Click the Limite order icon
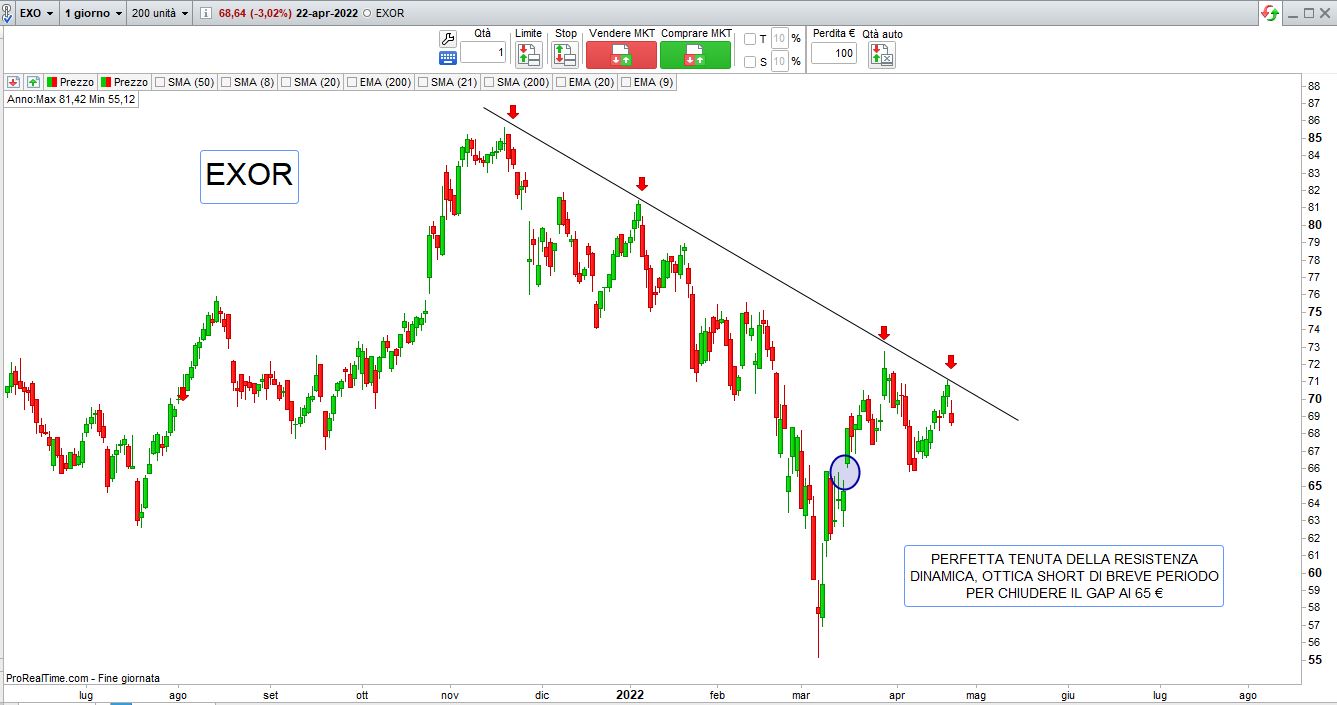The height and width of the screenshot is (705, 1337). (528, 55)
